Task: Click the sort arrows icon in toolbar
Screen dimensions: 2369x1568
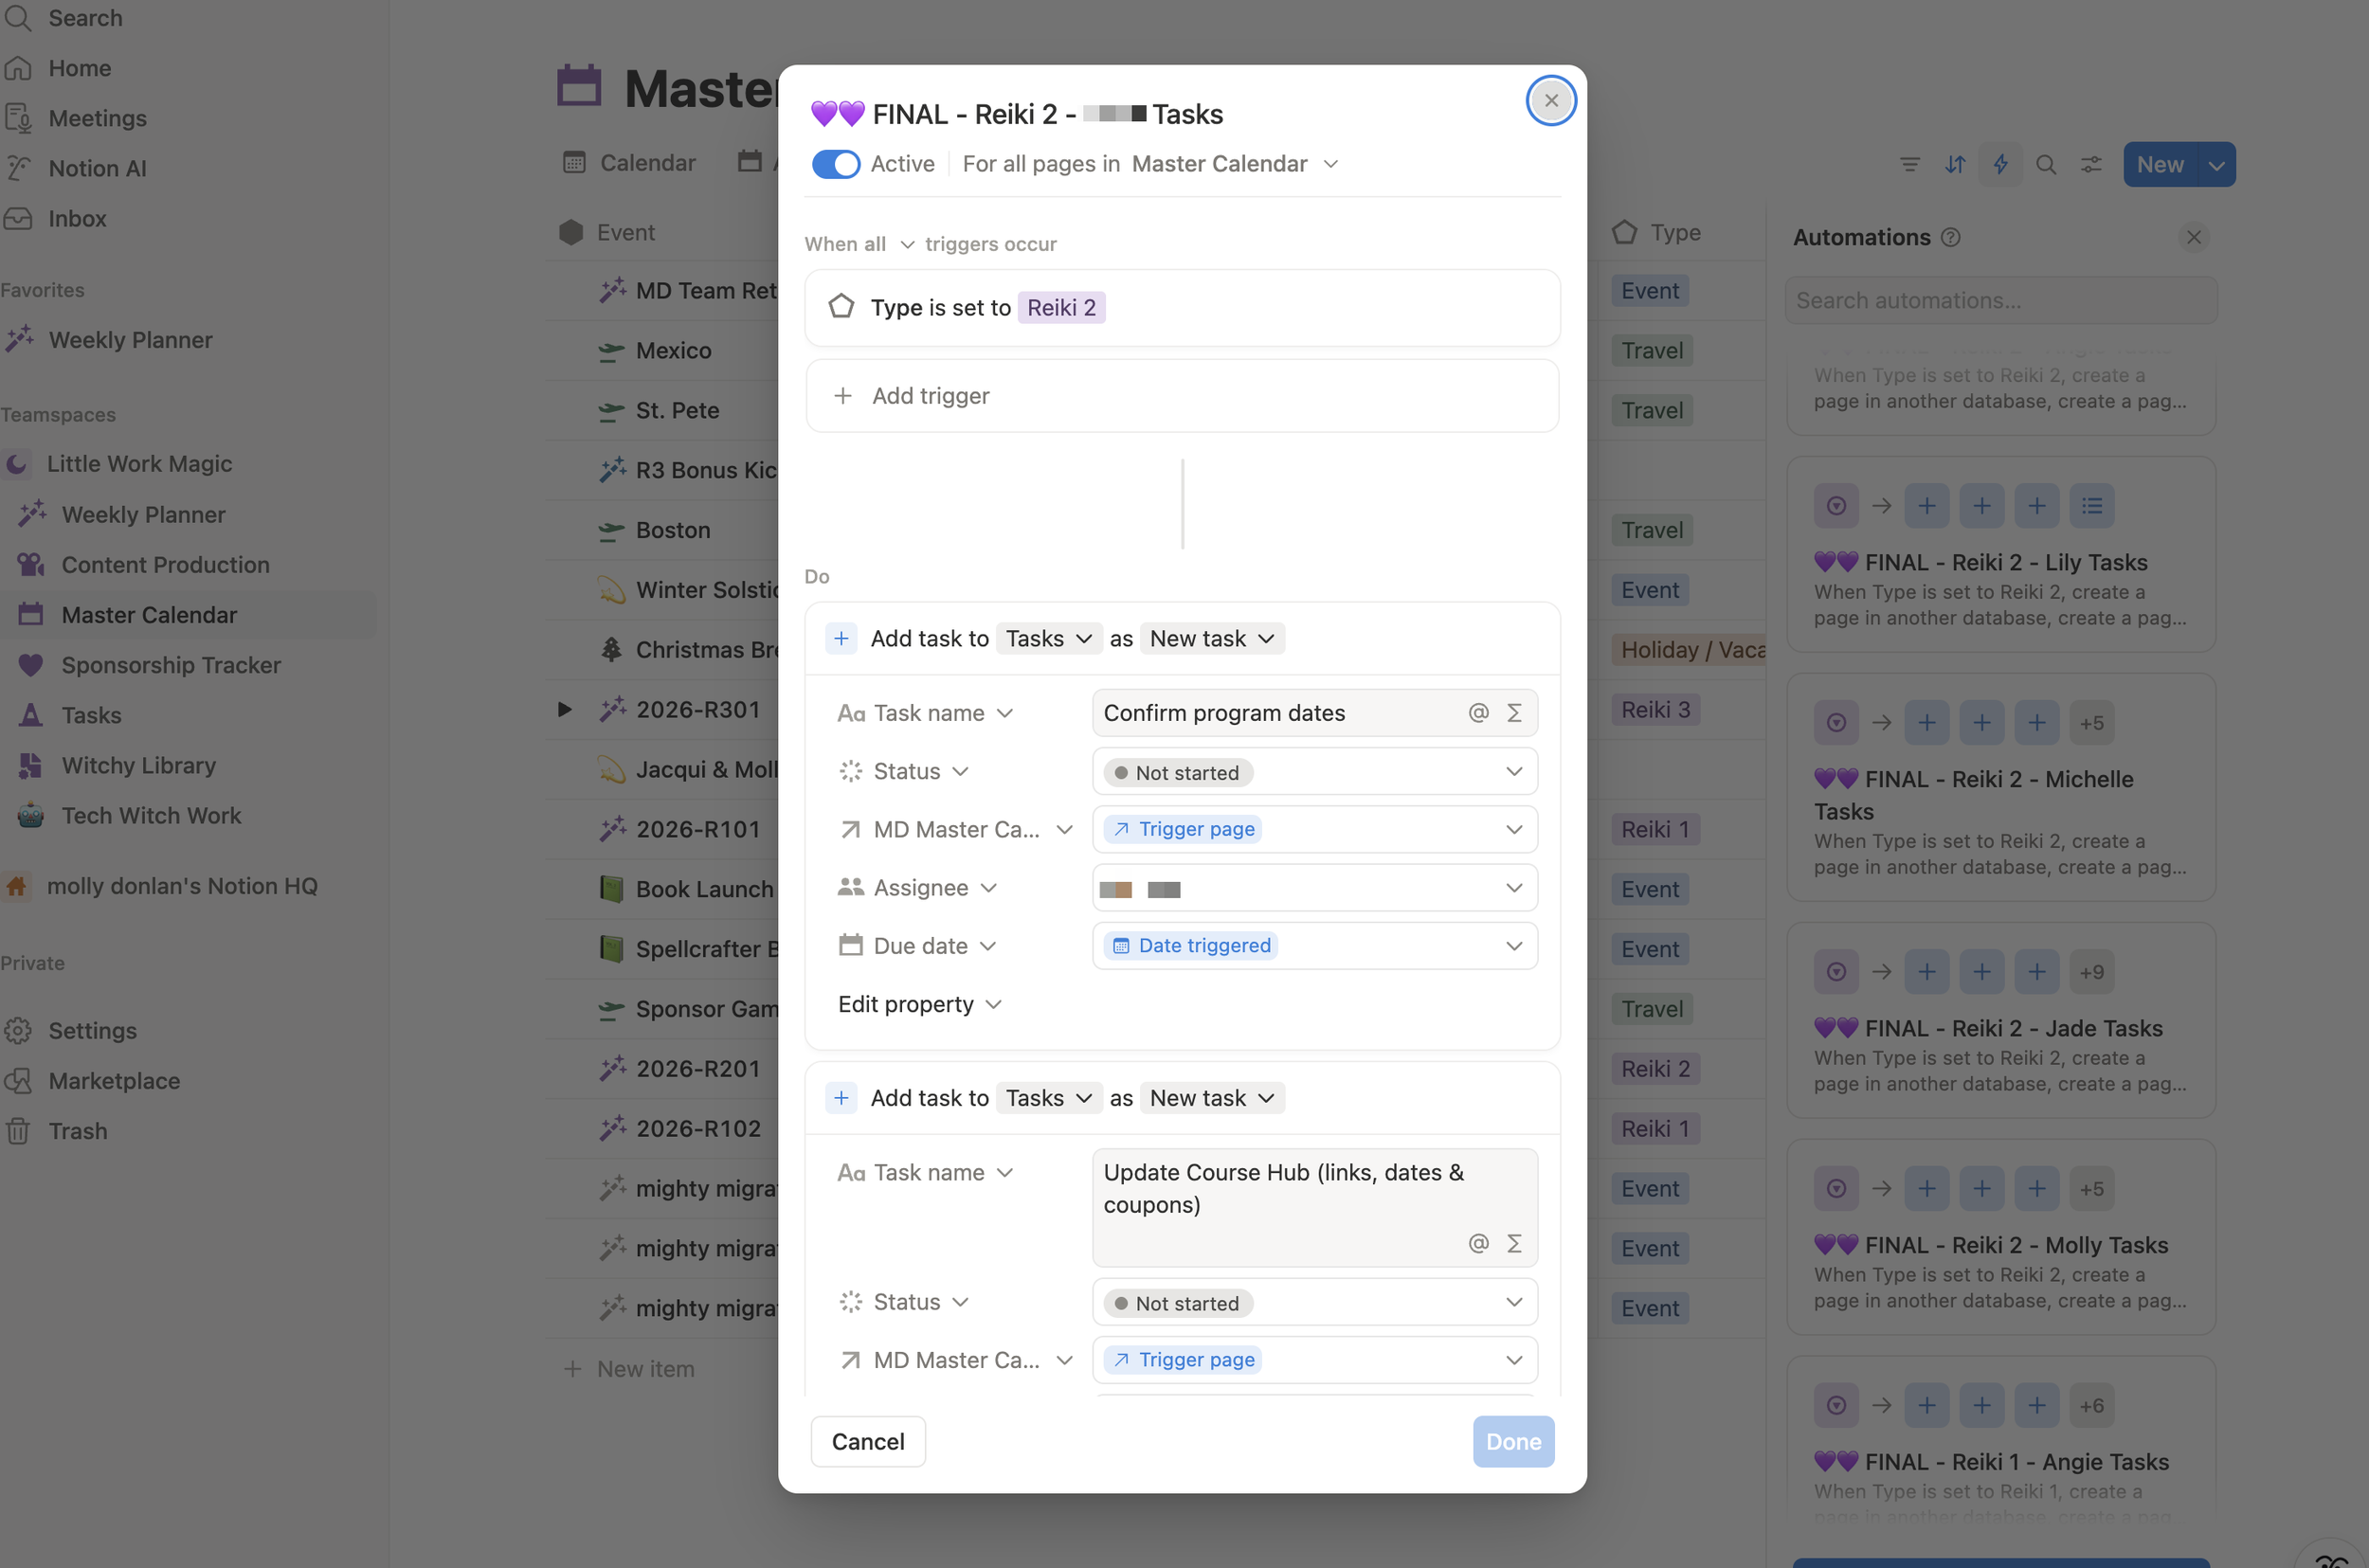Action: tap(1955, 165)
